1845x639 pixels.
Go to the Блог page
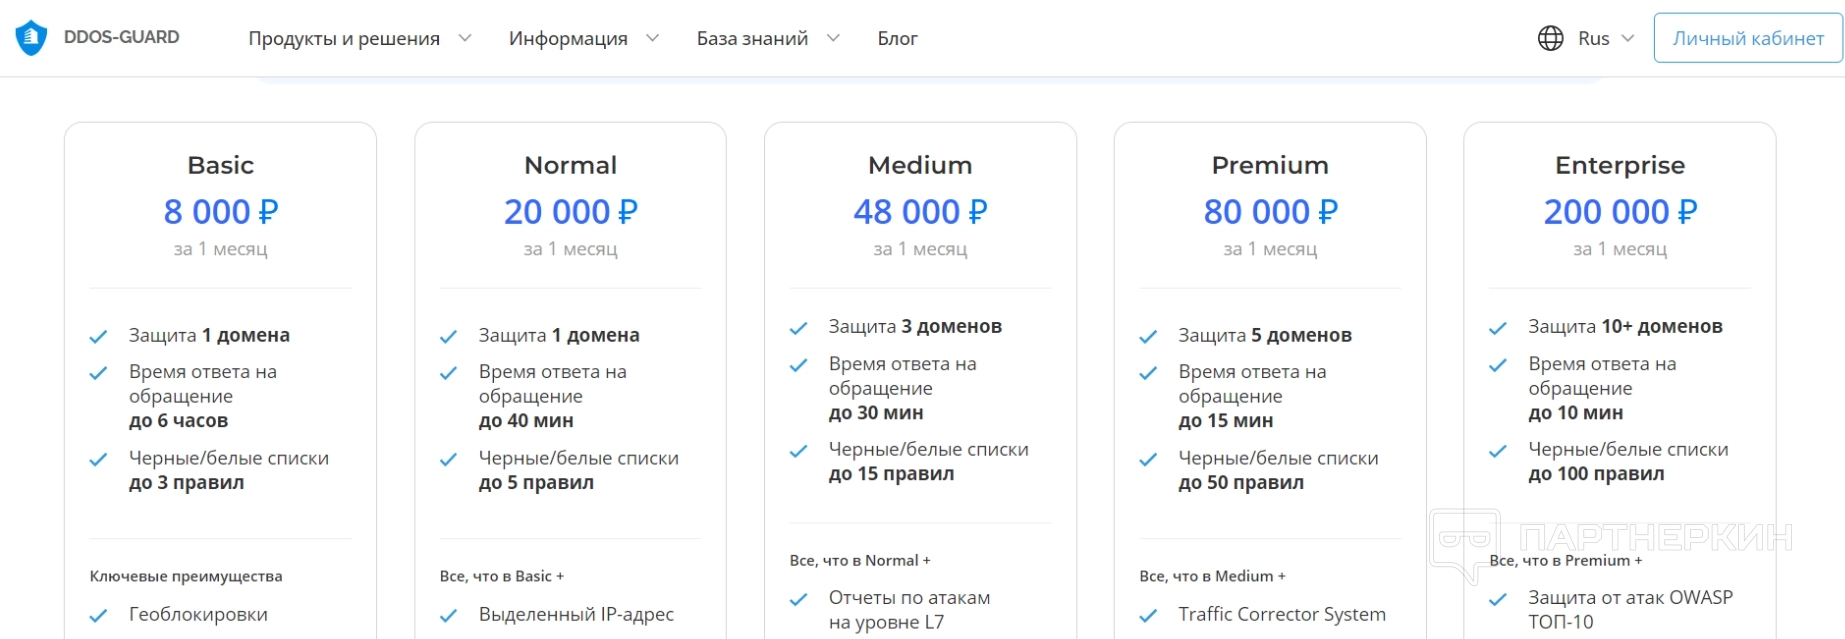(897, 38)
